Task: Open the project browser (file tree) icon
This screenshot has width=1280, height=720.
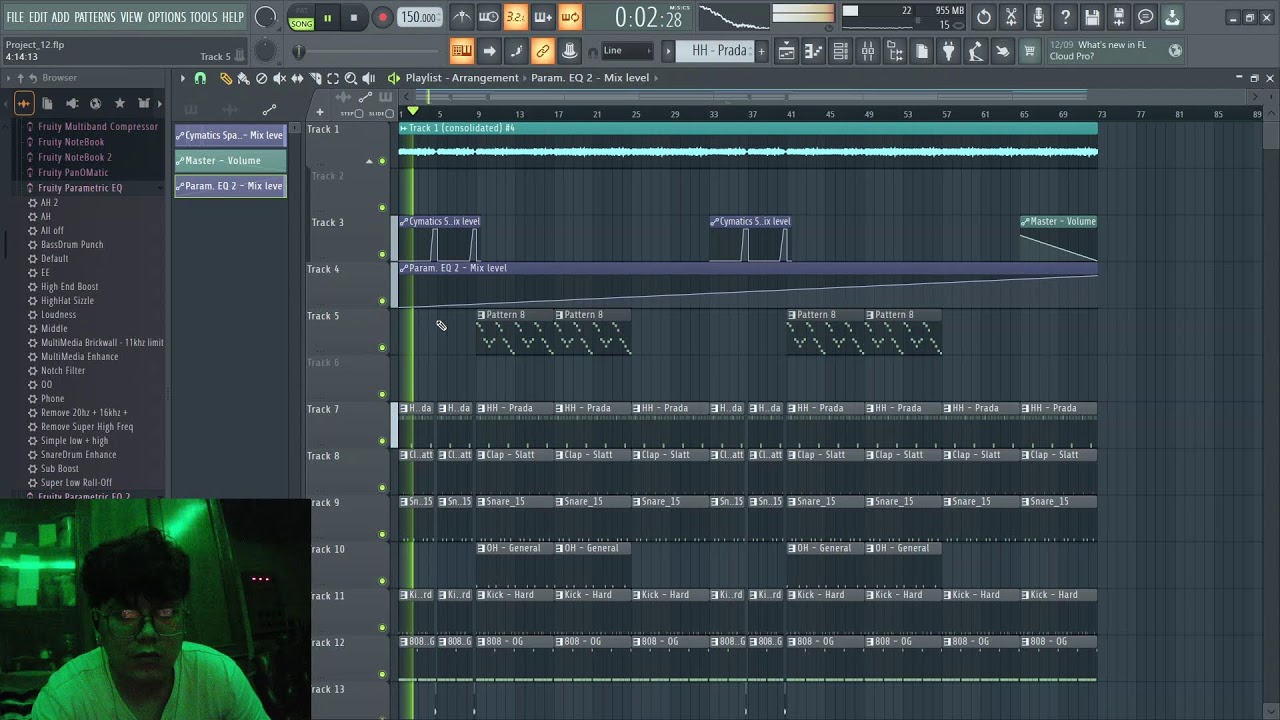Action: click(x=895, y=52)
